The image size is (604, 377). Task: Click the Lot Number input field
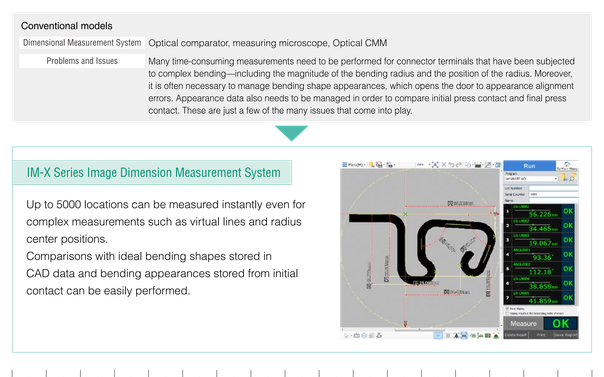coord(554,188)
